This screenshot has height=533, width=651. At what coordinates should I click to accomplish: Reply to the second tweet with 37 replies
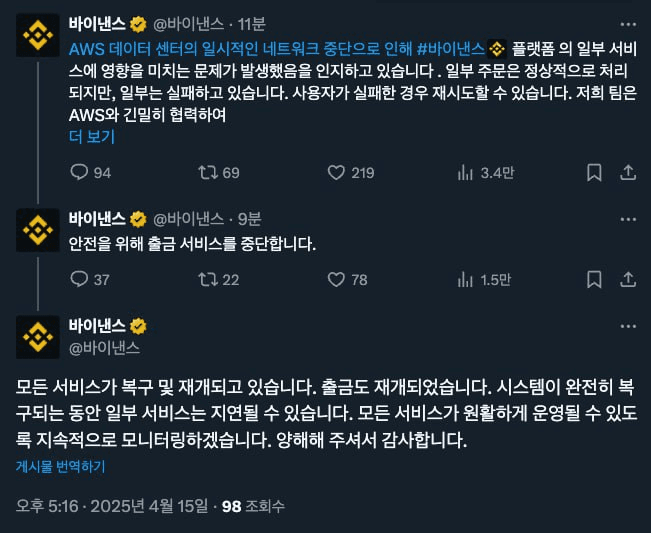[x=80, y=280]
